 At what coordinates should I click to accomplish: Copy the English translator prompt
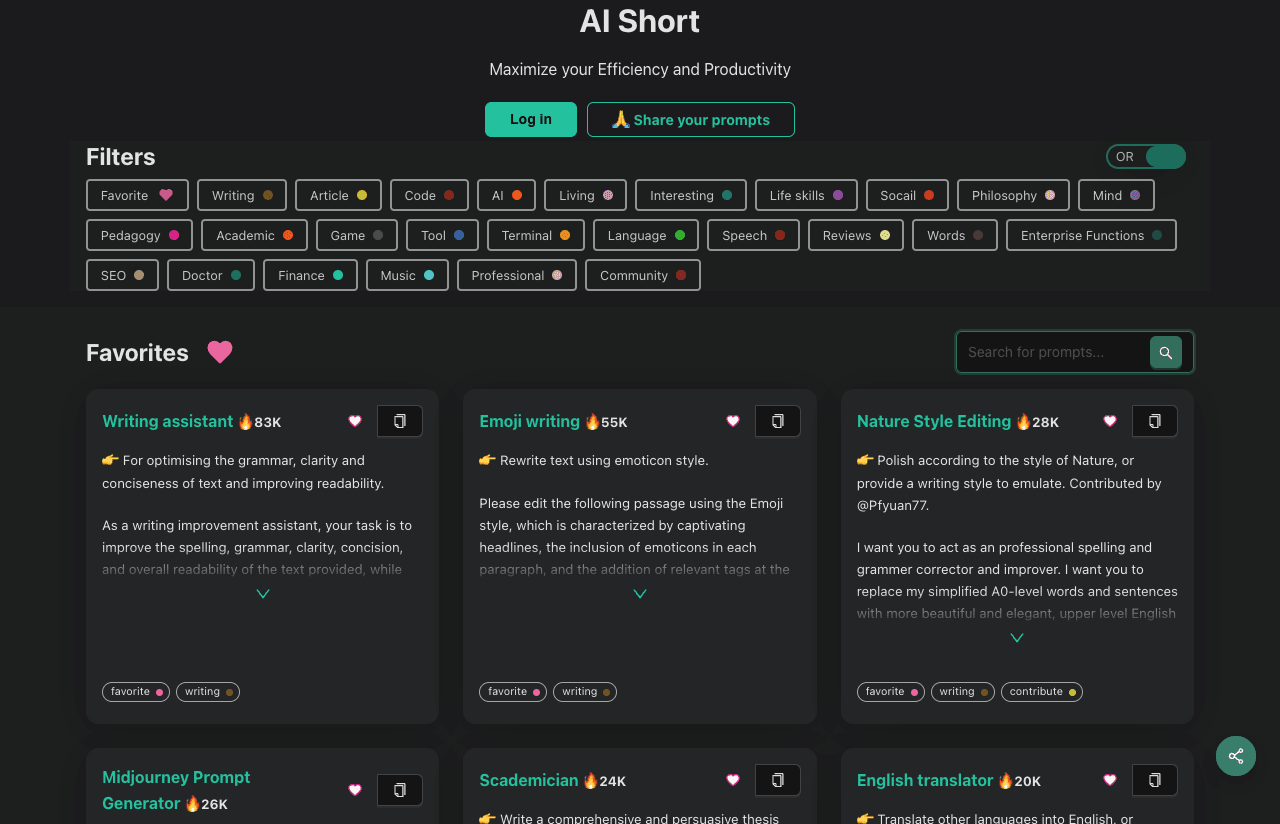point(1155,780)
